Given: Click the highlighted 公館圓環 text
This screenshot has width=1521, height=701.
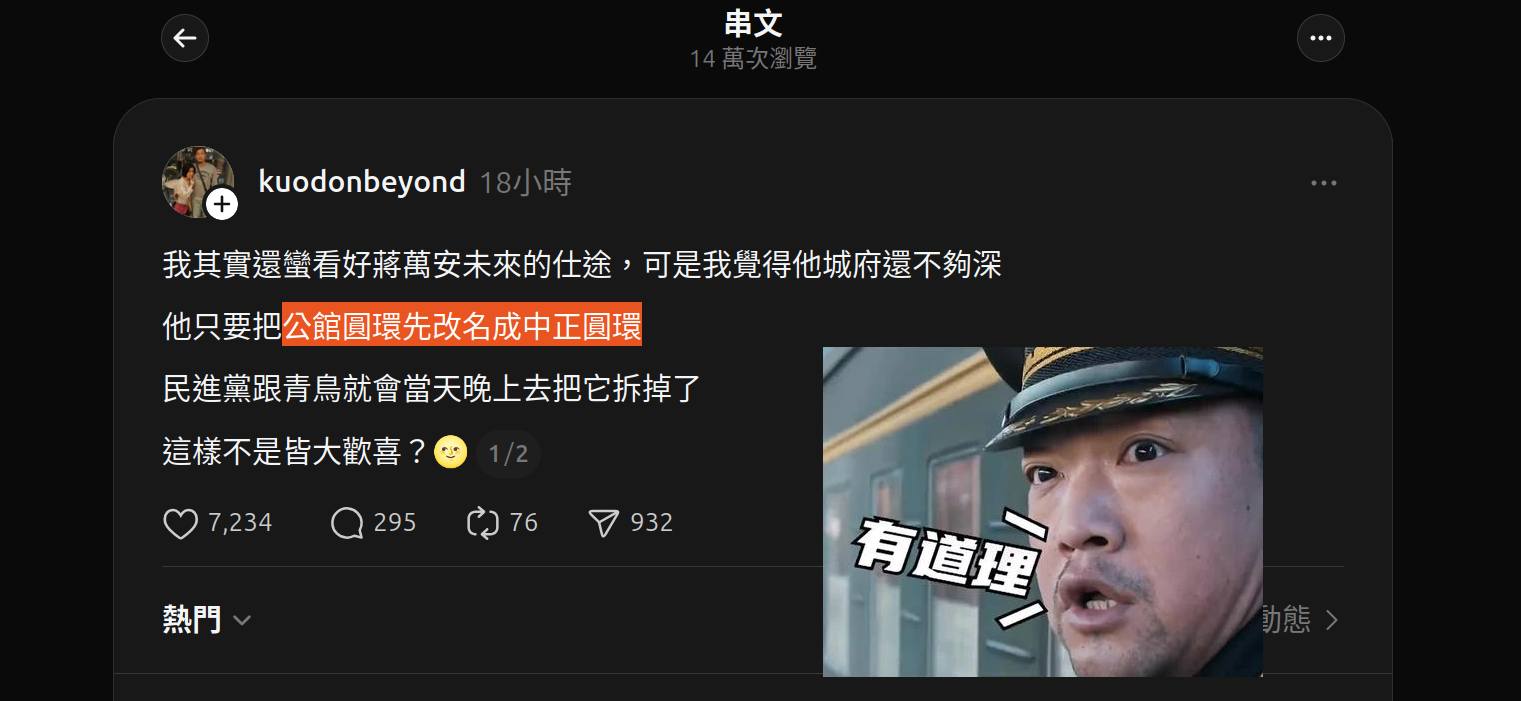Looking at the screenshot, I should tap(343, 326).
